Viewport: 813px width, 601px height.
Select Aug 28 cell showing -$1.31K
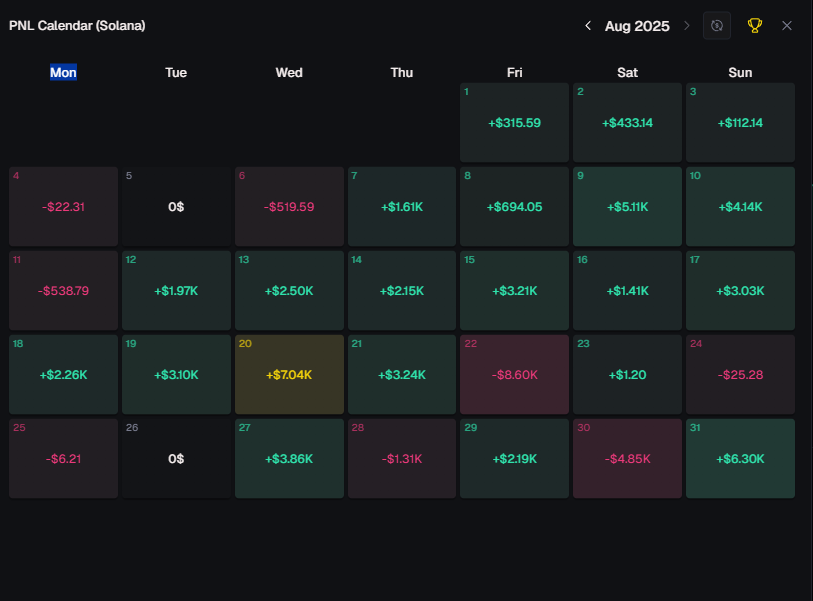tap(402, 458)
